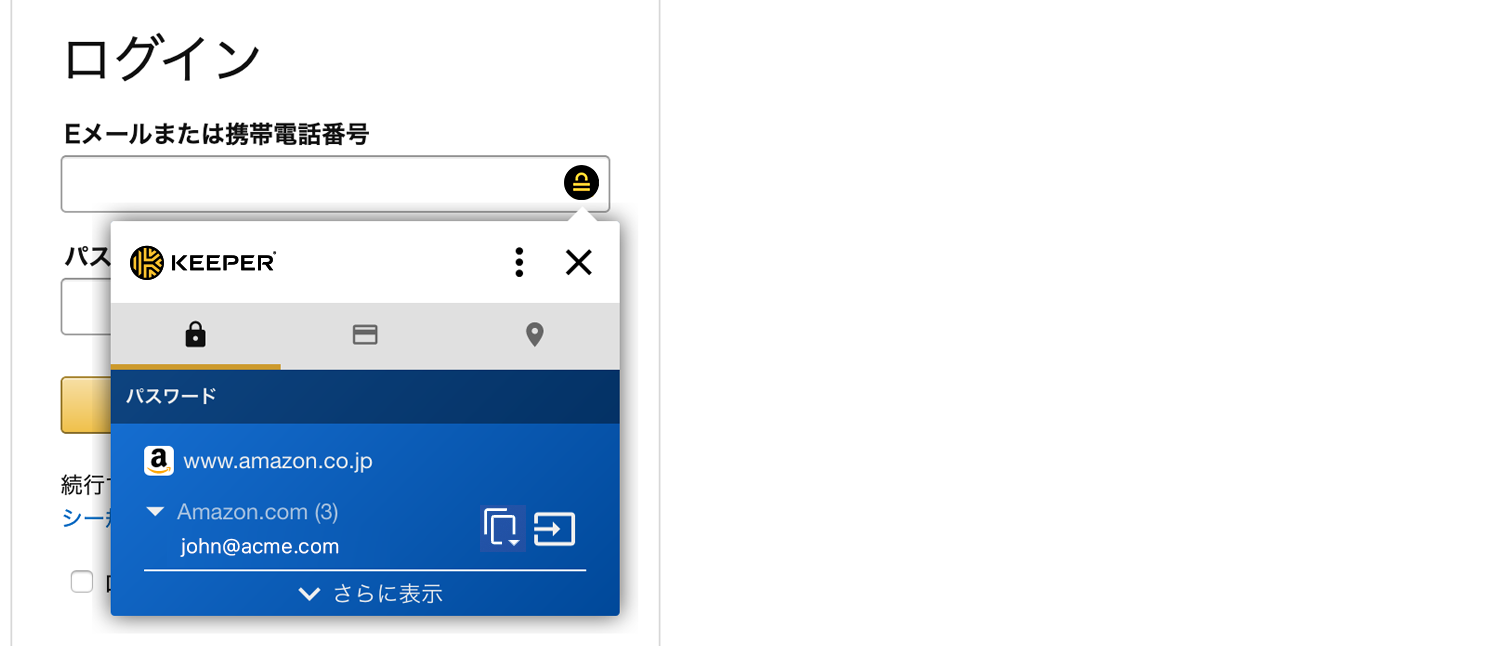This screenshot has height=646, width=1500.
Task: Click the yellow login button
Action: pos(86,405)
